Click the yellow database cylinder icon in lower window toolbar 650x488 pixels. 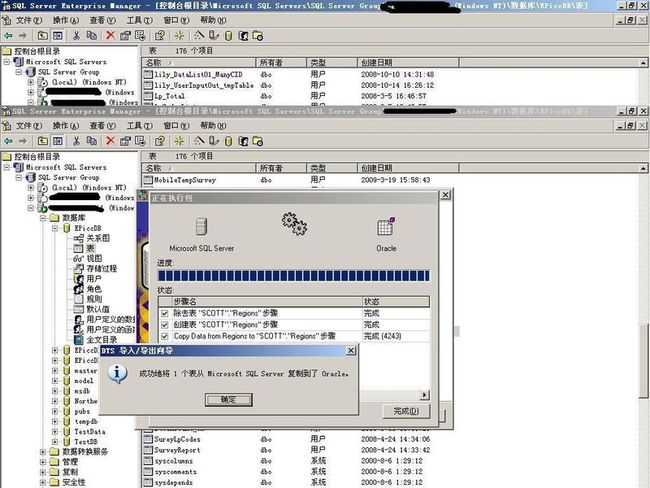[x=228, y=141]
